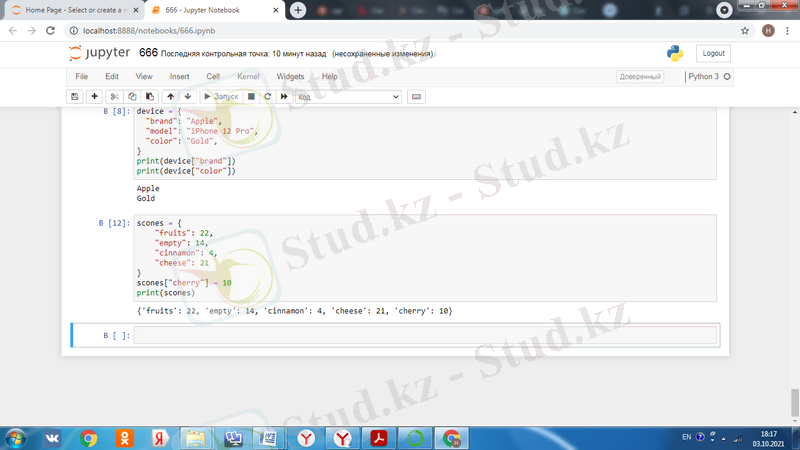The height and width of the screenshot is (450, 800).
Task: Click the Python logo icon
Action: point(674,53)
